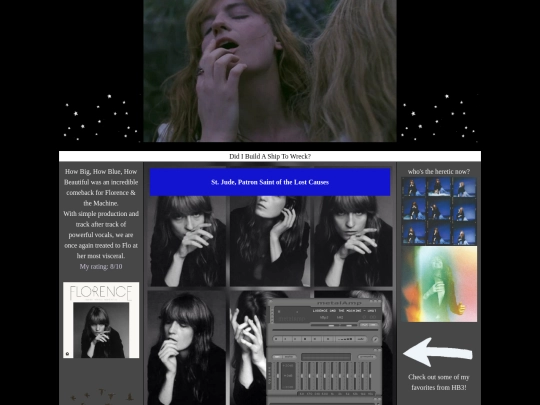
Task: Click the 'who's the heretic now?' caption
Action: tap(439, 172)
